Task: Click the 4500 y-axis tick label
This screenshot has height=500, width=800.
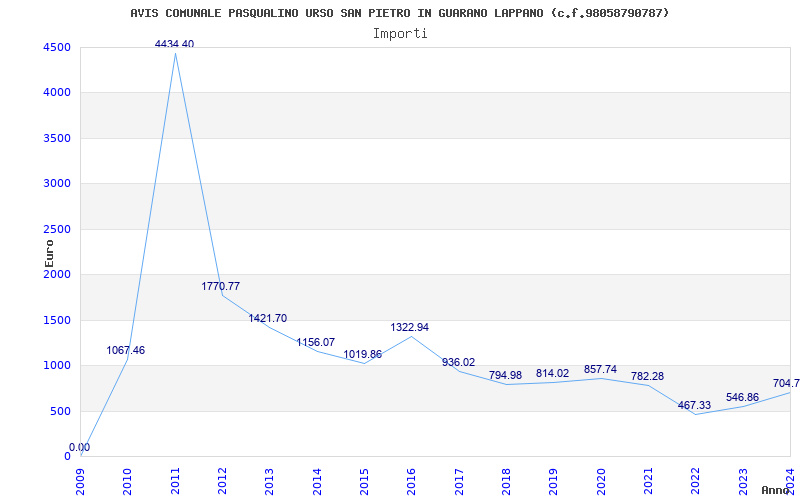Action: click(56, 47)
